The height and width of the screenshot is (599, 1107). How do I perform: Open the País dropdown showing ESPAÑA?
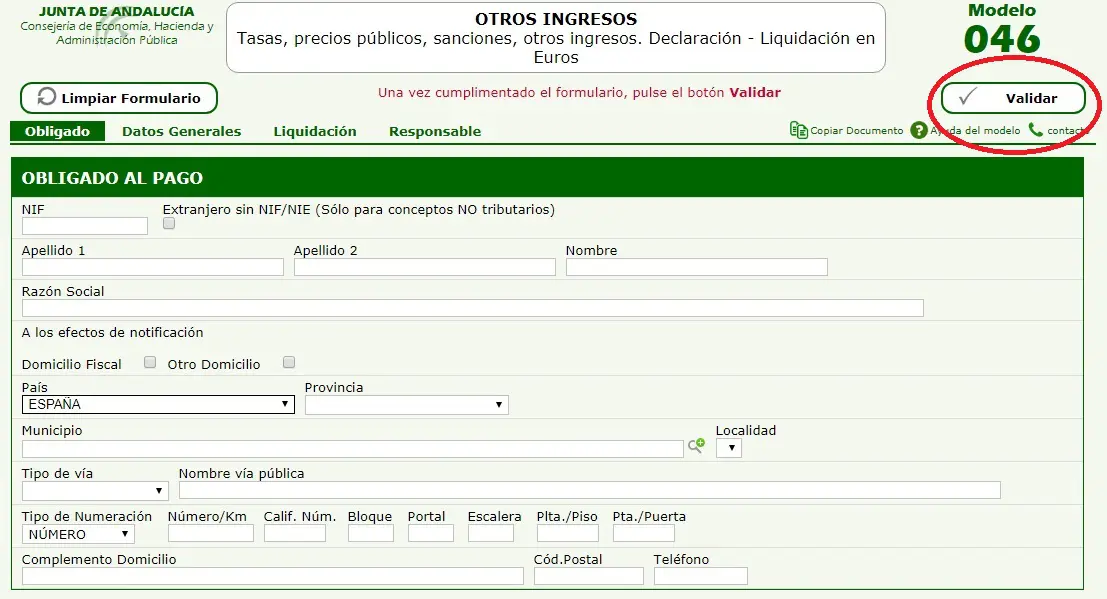pyautogui.click(x=158, y=405)
